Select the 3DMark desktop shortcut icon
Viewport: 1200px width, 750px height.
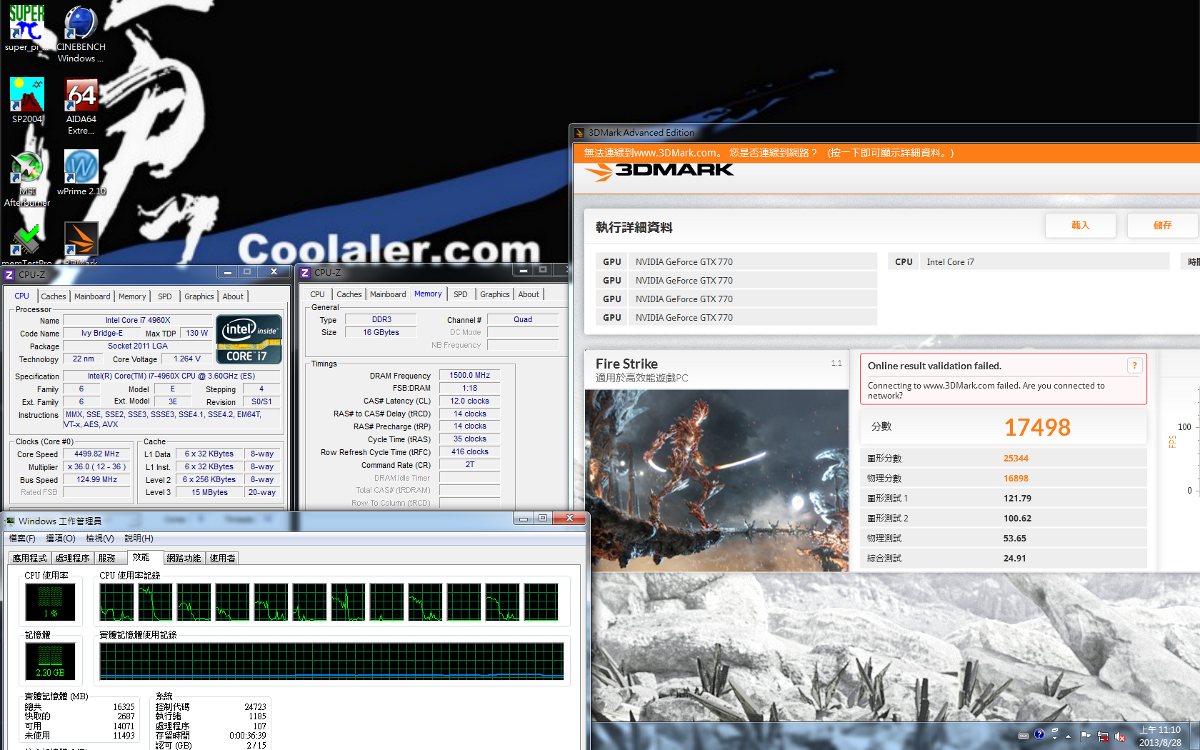coord(81,244)
